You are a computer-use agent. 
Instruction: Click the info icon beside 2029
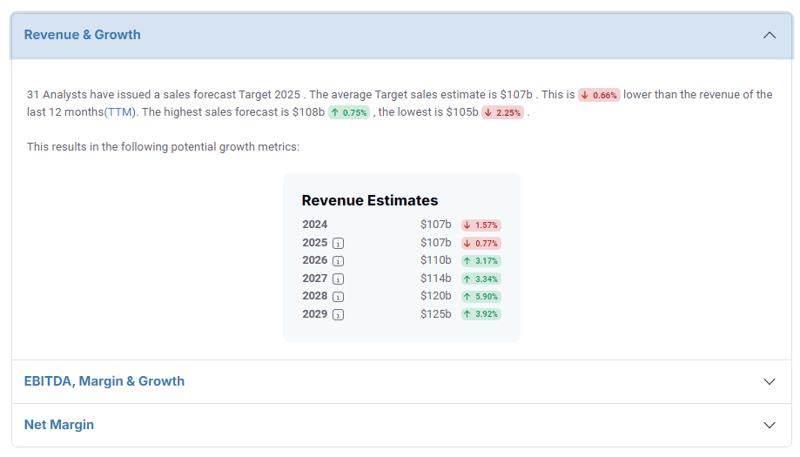pyautogui.click(x=338, y=315)
